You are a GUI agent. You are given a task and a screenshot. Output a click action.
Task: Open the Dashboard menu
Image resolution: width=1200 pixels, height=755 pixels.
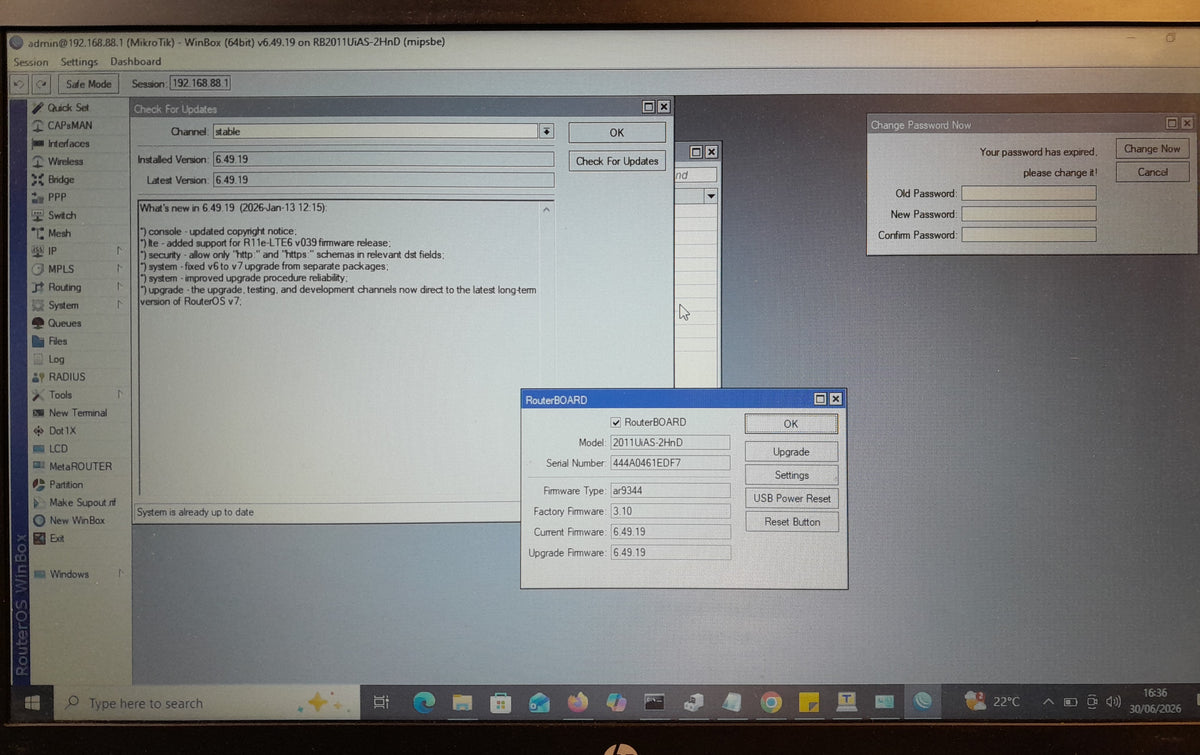pyautogui.click(x=135, y=62)
